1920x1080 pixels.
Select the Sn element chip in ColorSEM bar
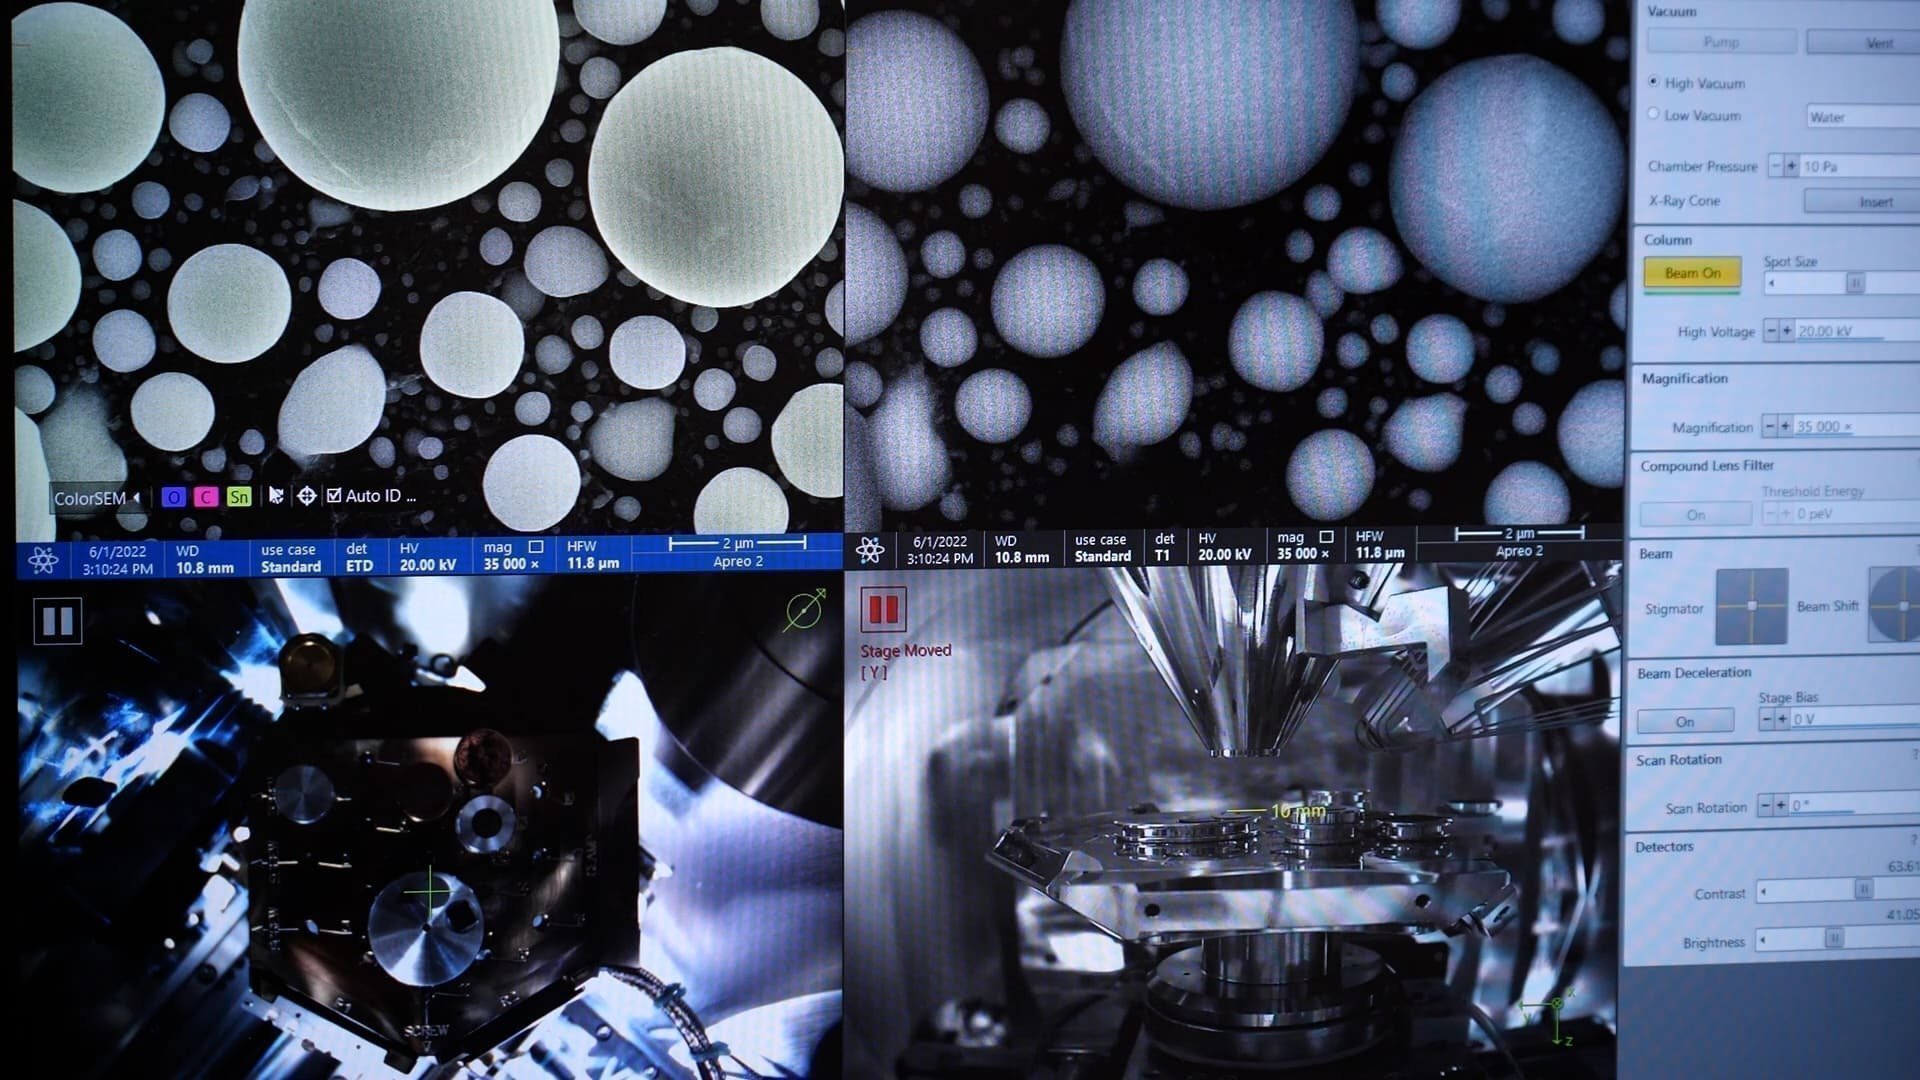[x=238, y=497]
